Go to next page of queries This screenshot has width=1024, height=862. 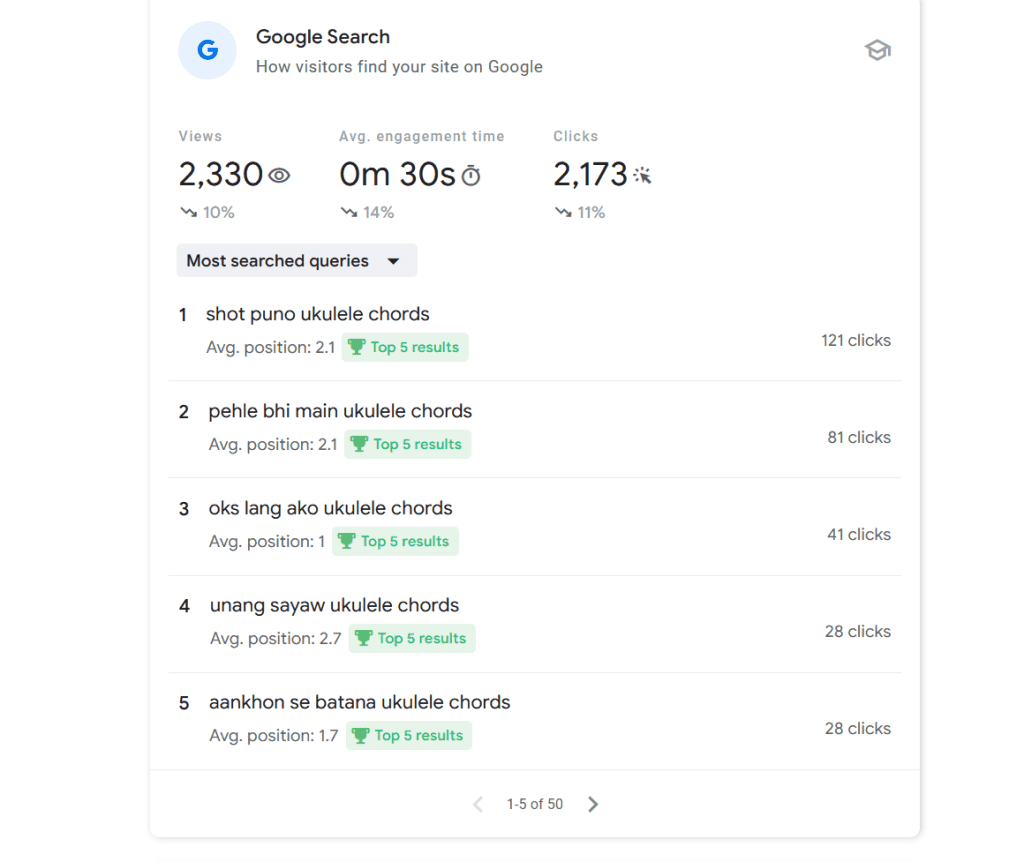click(x=593, y=804)
